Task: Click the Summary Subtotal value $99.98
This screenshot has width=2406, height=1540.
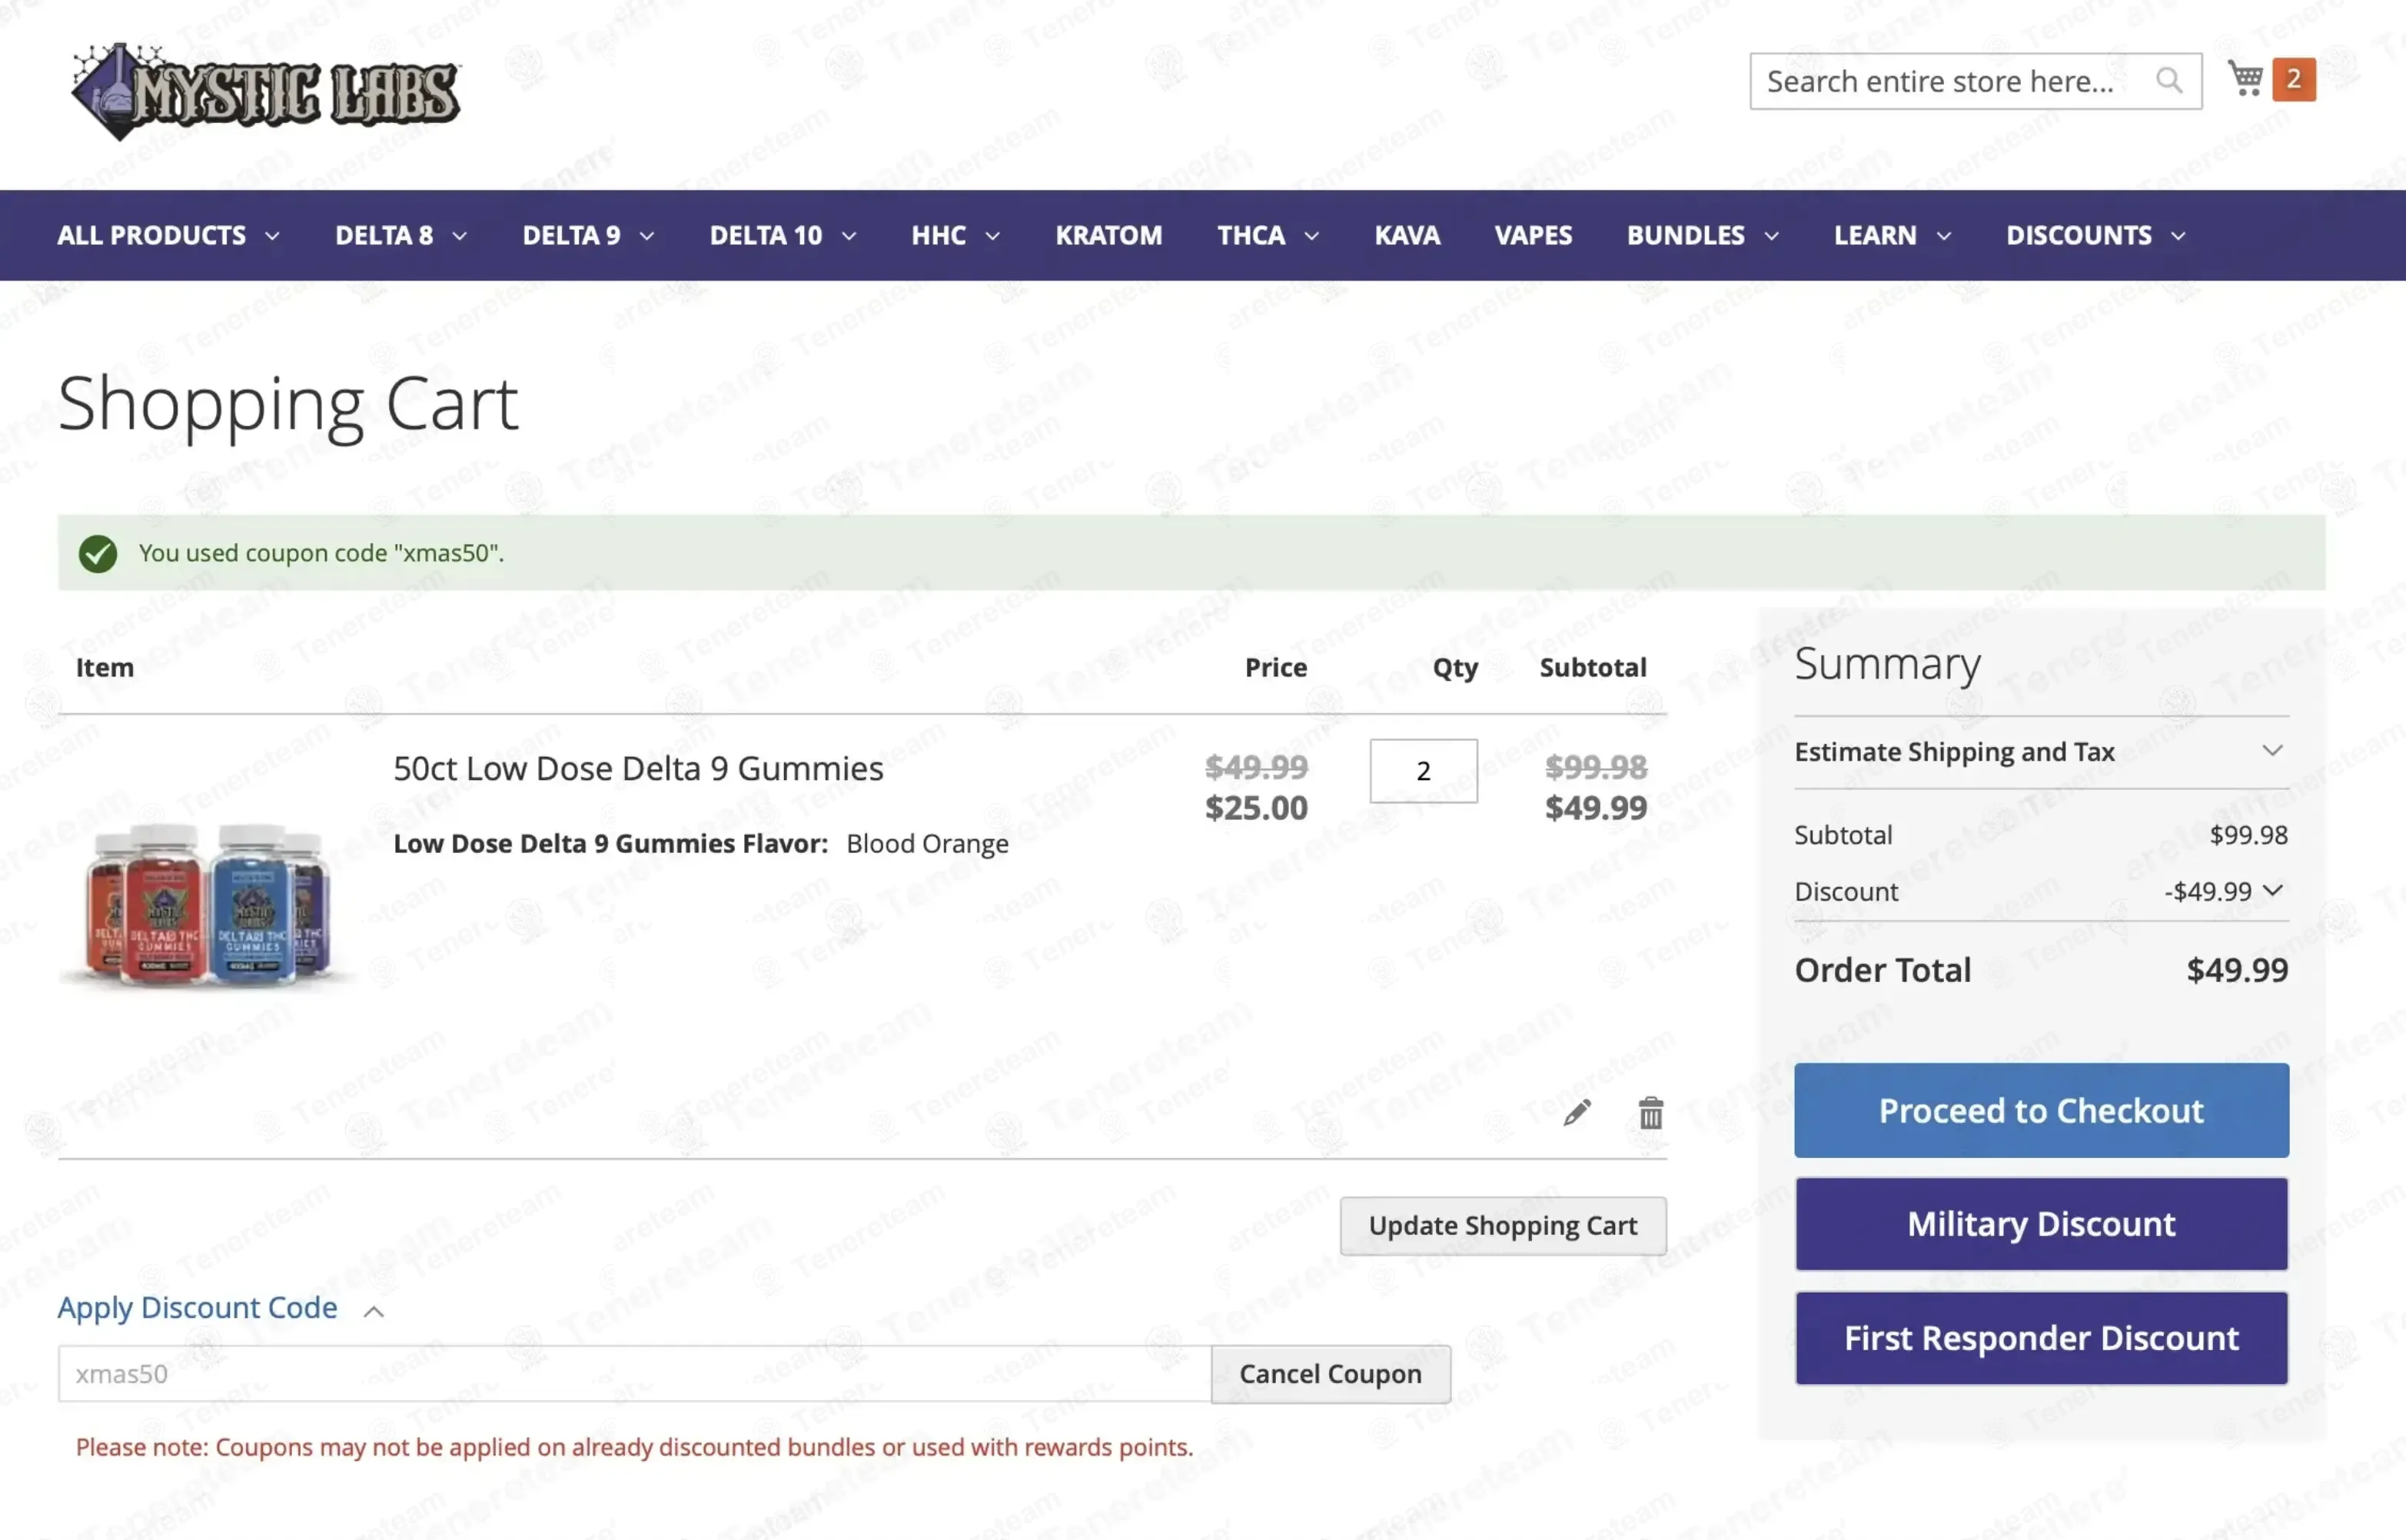Action: coord(2248,835)
